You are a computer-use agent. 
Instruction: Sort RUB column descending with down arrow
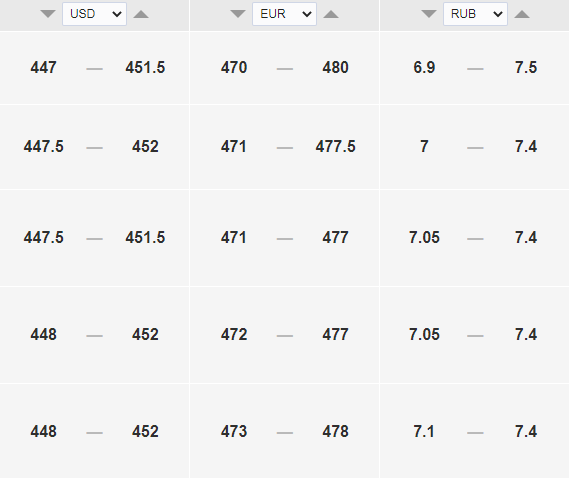tap(429, 14)
